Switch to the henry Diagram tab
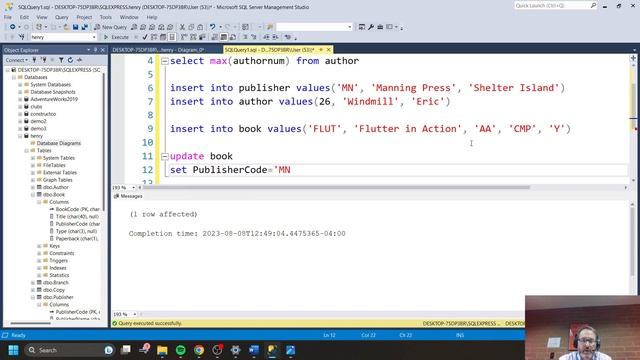640x360 pixels. pos(158,50)
